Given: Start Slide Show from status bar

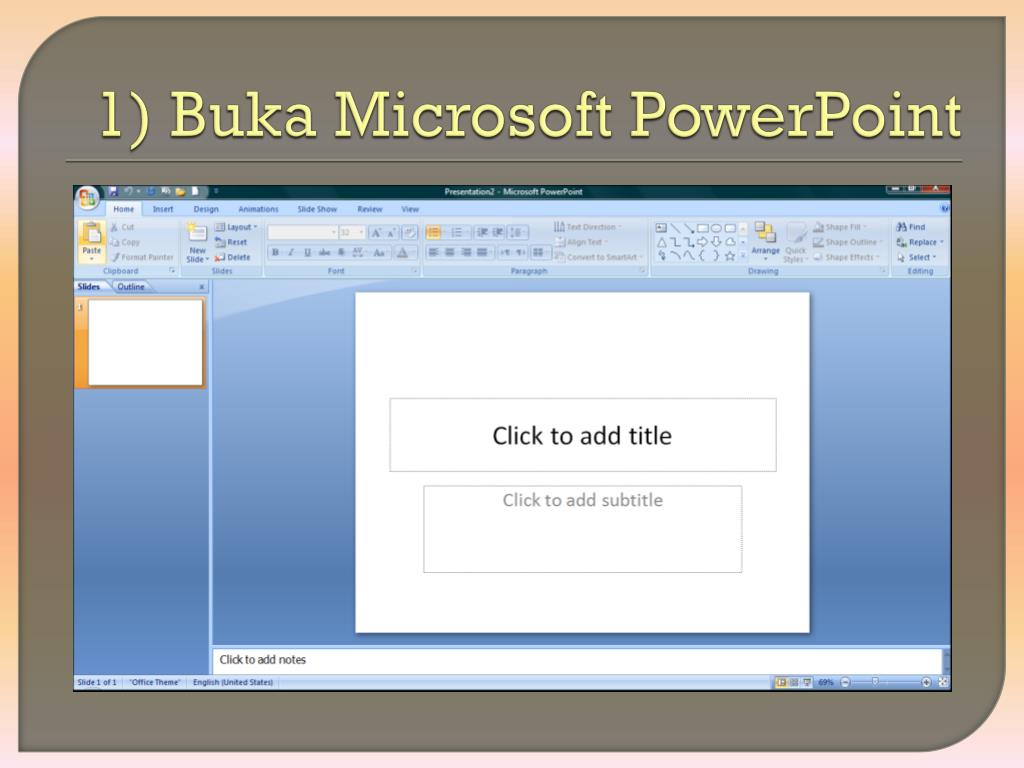Looking at the screenshot, I should click(807, 682).
